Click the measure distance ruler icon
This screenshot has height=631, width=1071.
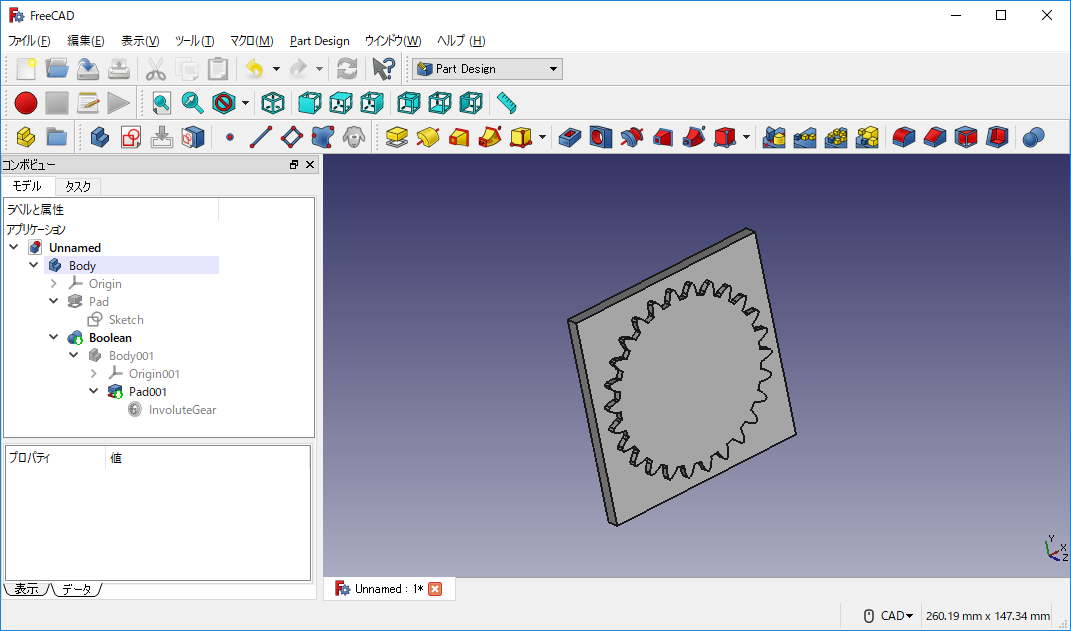(506, 104)
